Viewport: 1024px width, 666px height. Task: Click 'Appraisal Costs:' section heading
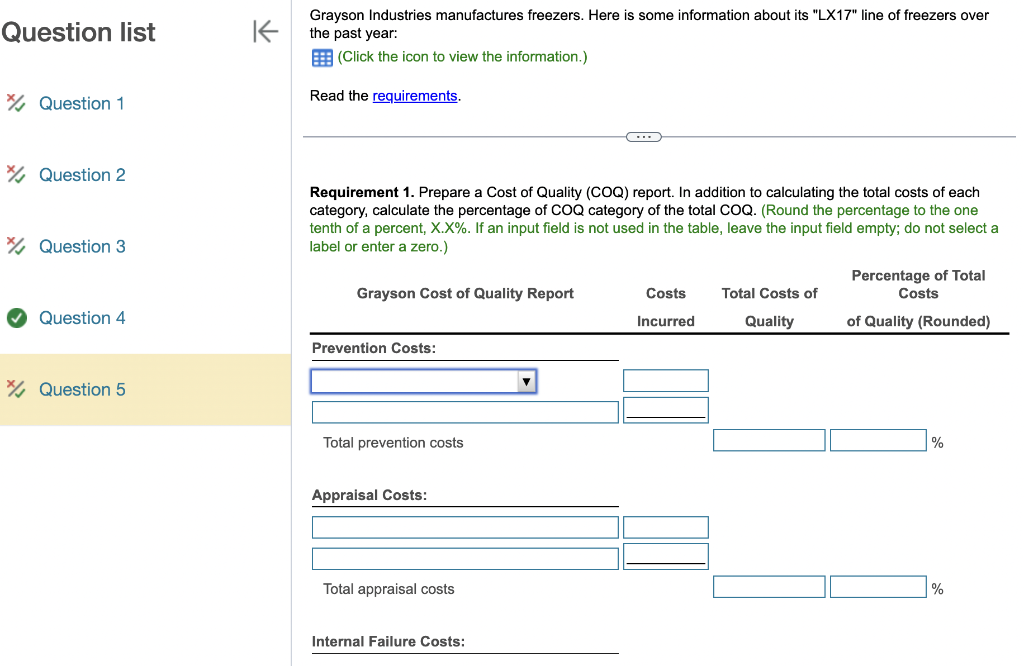pyautogui.click(x=369, y=495)
